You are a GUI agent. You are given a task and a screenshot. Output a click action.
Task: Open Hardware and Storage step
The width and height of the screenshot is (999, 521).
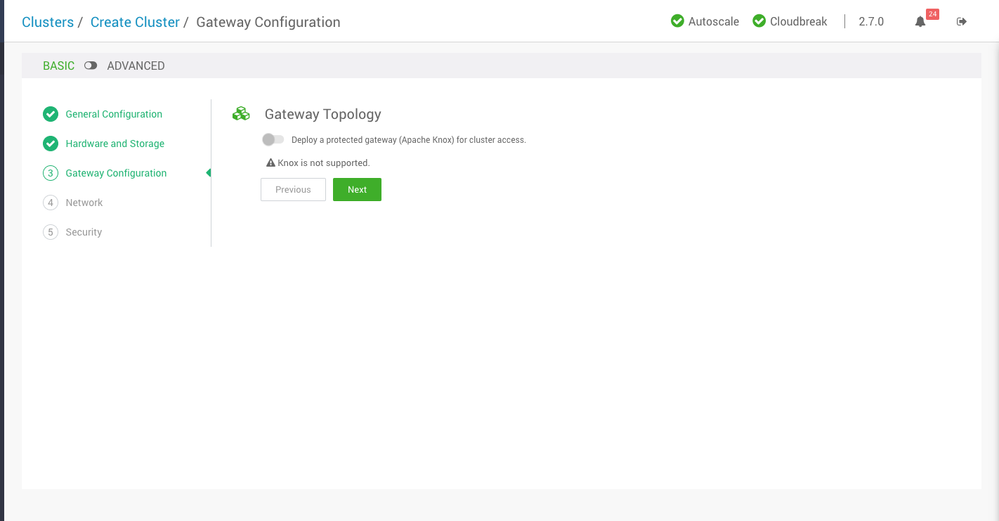(x=115, y=143)
